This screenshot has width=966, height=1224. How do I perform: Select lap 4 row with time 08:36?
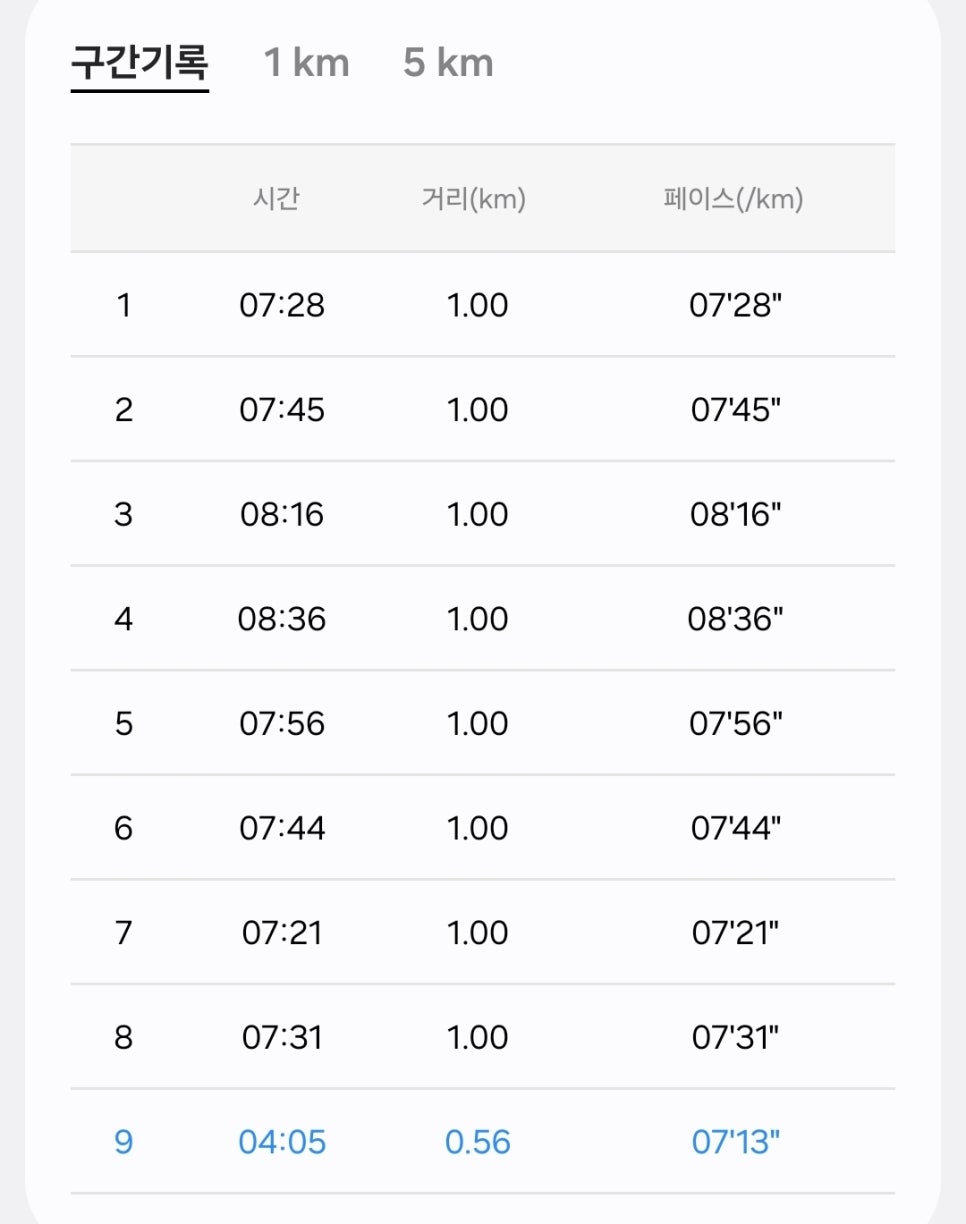(482, 619)
